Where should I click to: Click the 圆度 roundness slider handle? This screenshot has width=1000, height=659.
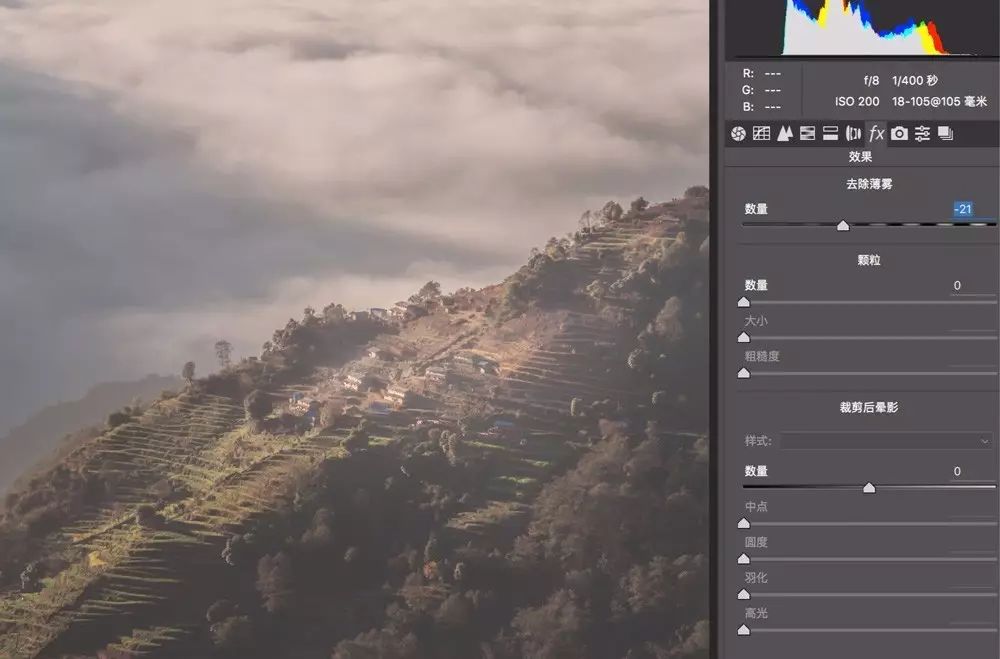pyautogui.click(x=744, y=559)
